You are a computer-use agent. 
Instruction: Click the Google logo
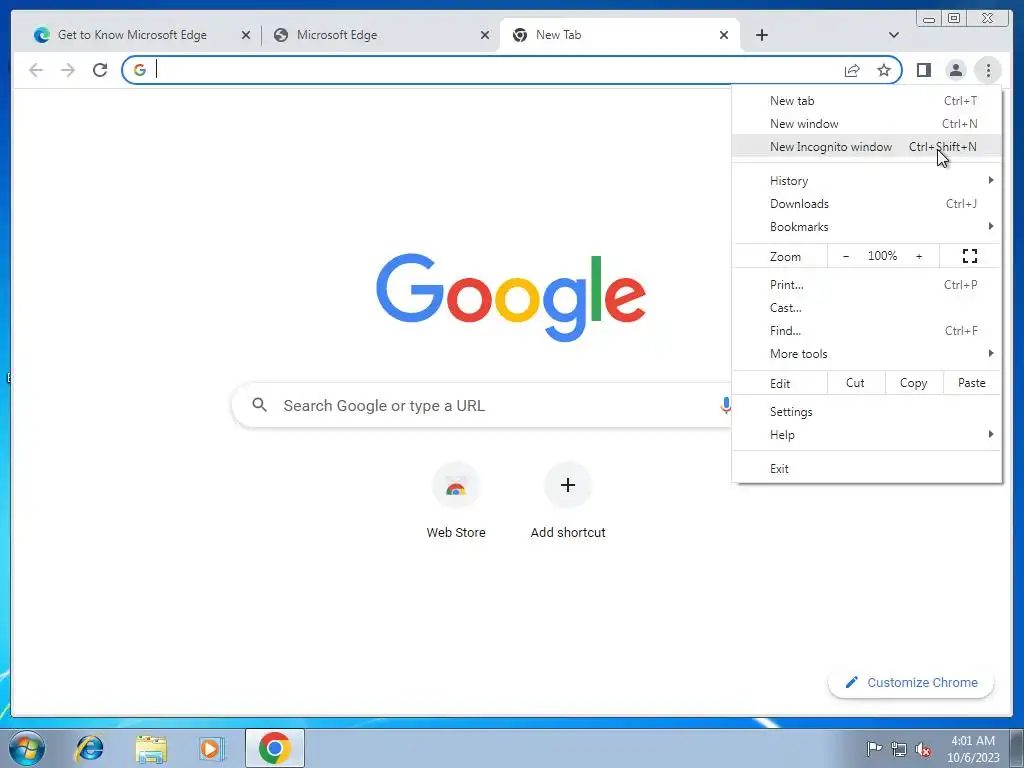(x=511, y=297)
